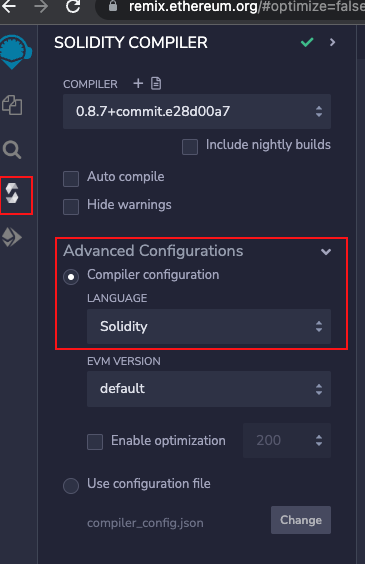Toggle the Auto compile checkbox
365x564 pixels.
(x=71, y=179)
